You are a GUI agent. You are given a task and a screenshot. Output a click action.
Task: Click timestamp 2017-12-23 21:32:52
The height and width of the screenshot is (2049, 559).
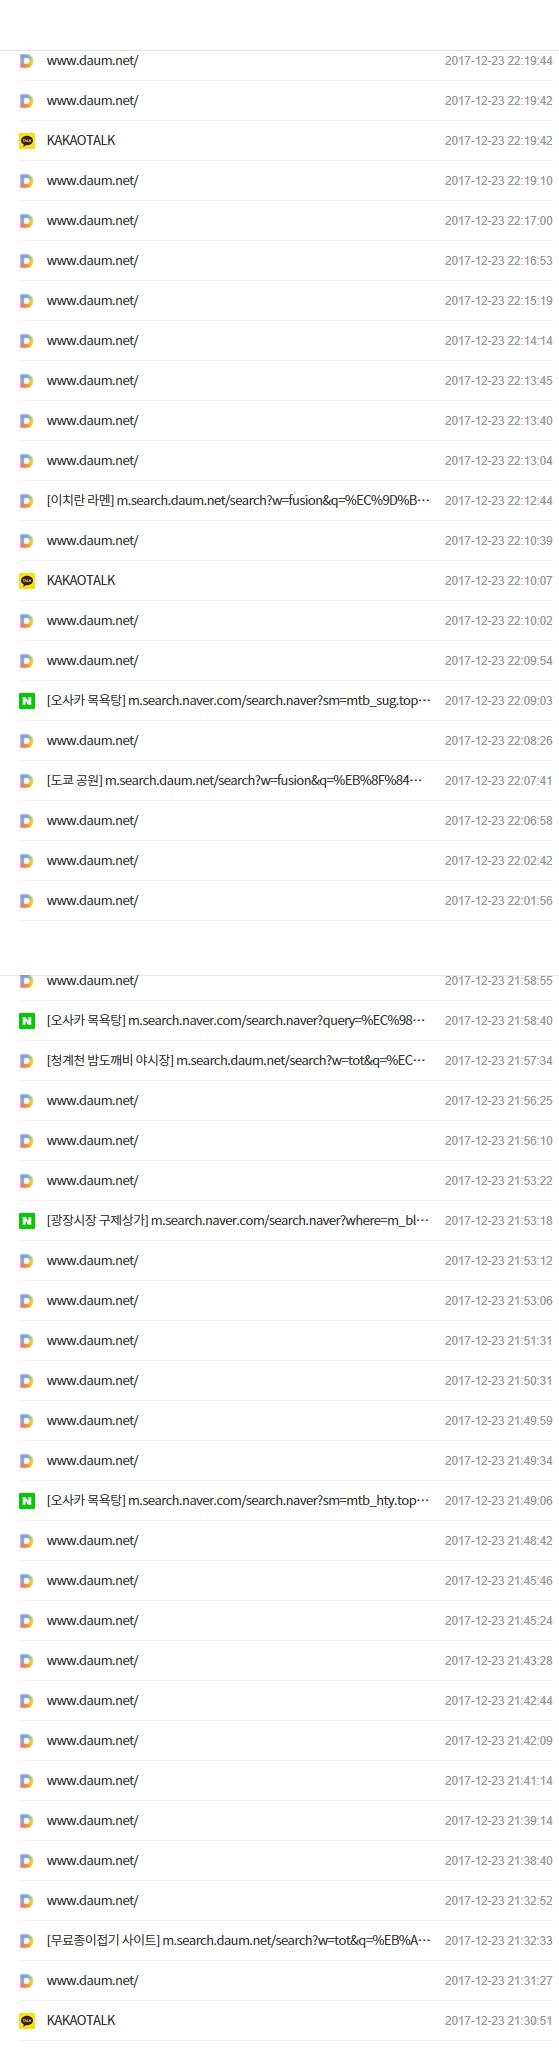pyautogui.click(x=498, y=1901)
